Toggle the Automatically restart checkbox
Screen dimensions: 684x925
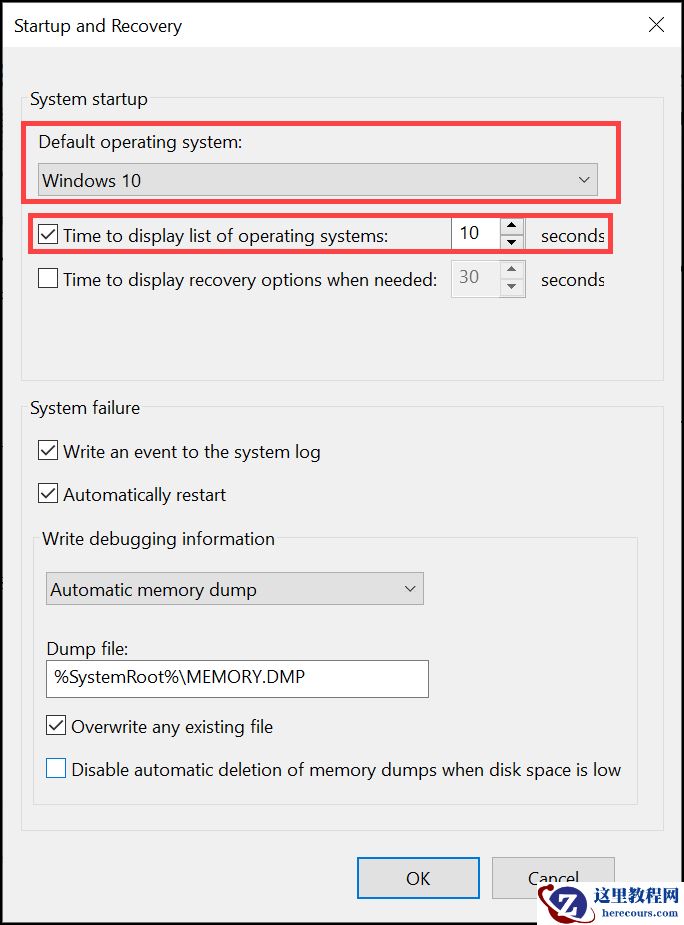pos(47,494)
